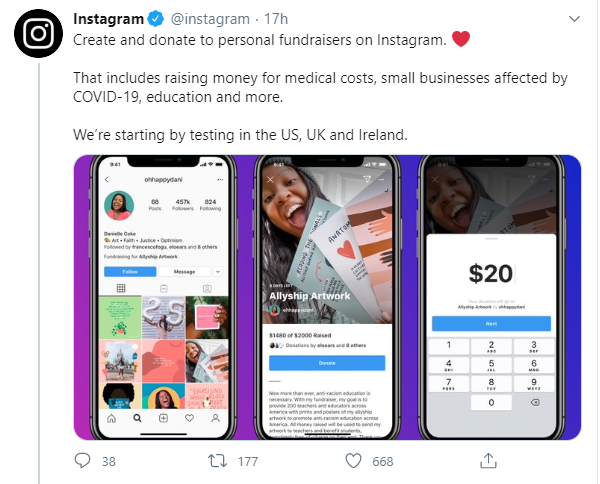This screenshot has height=484, width=600.
Task: Select the blue verified badge beside Instagram
Action: click(x=156, y=19)
